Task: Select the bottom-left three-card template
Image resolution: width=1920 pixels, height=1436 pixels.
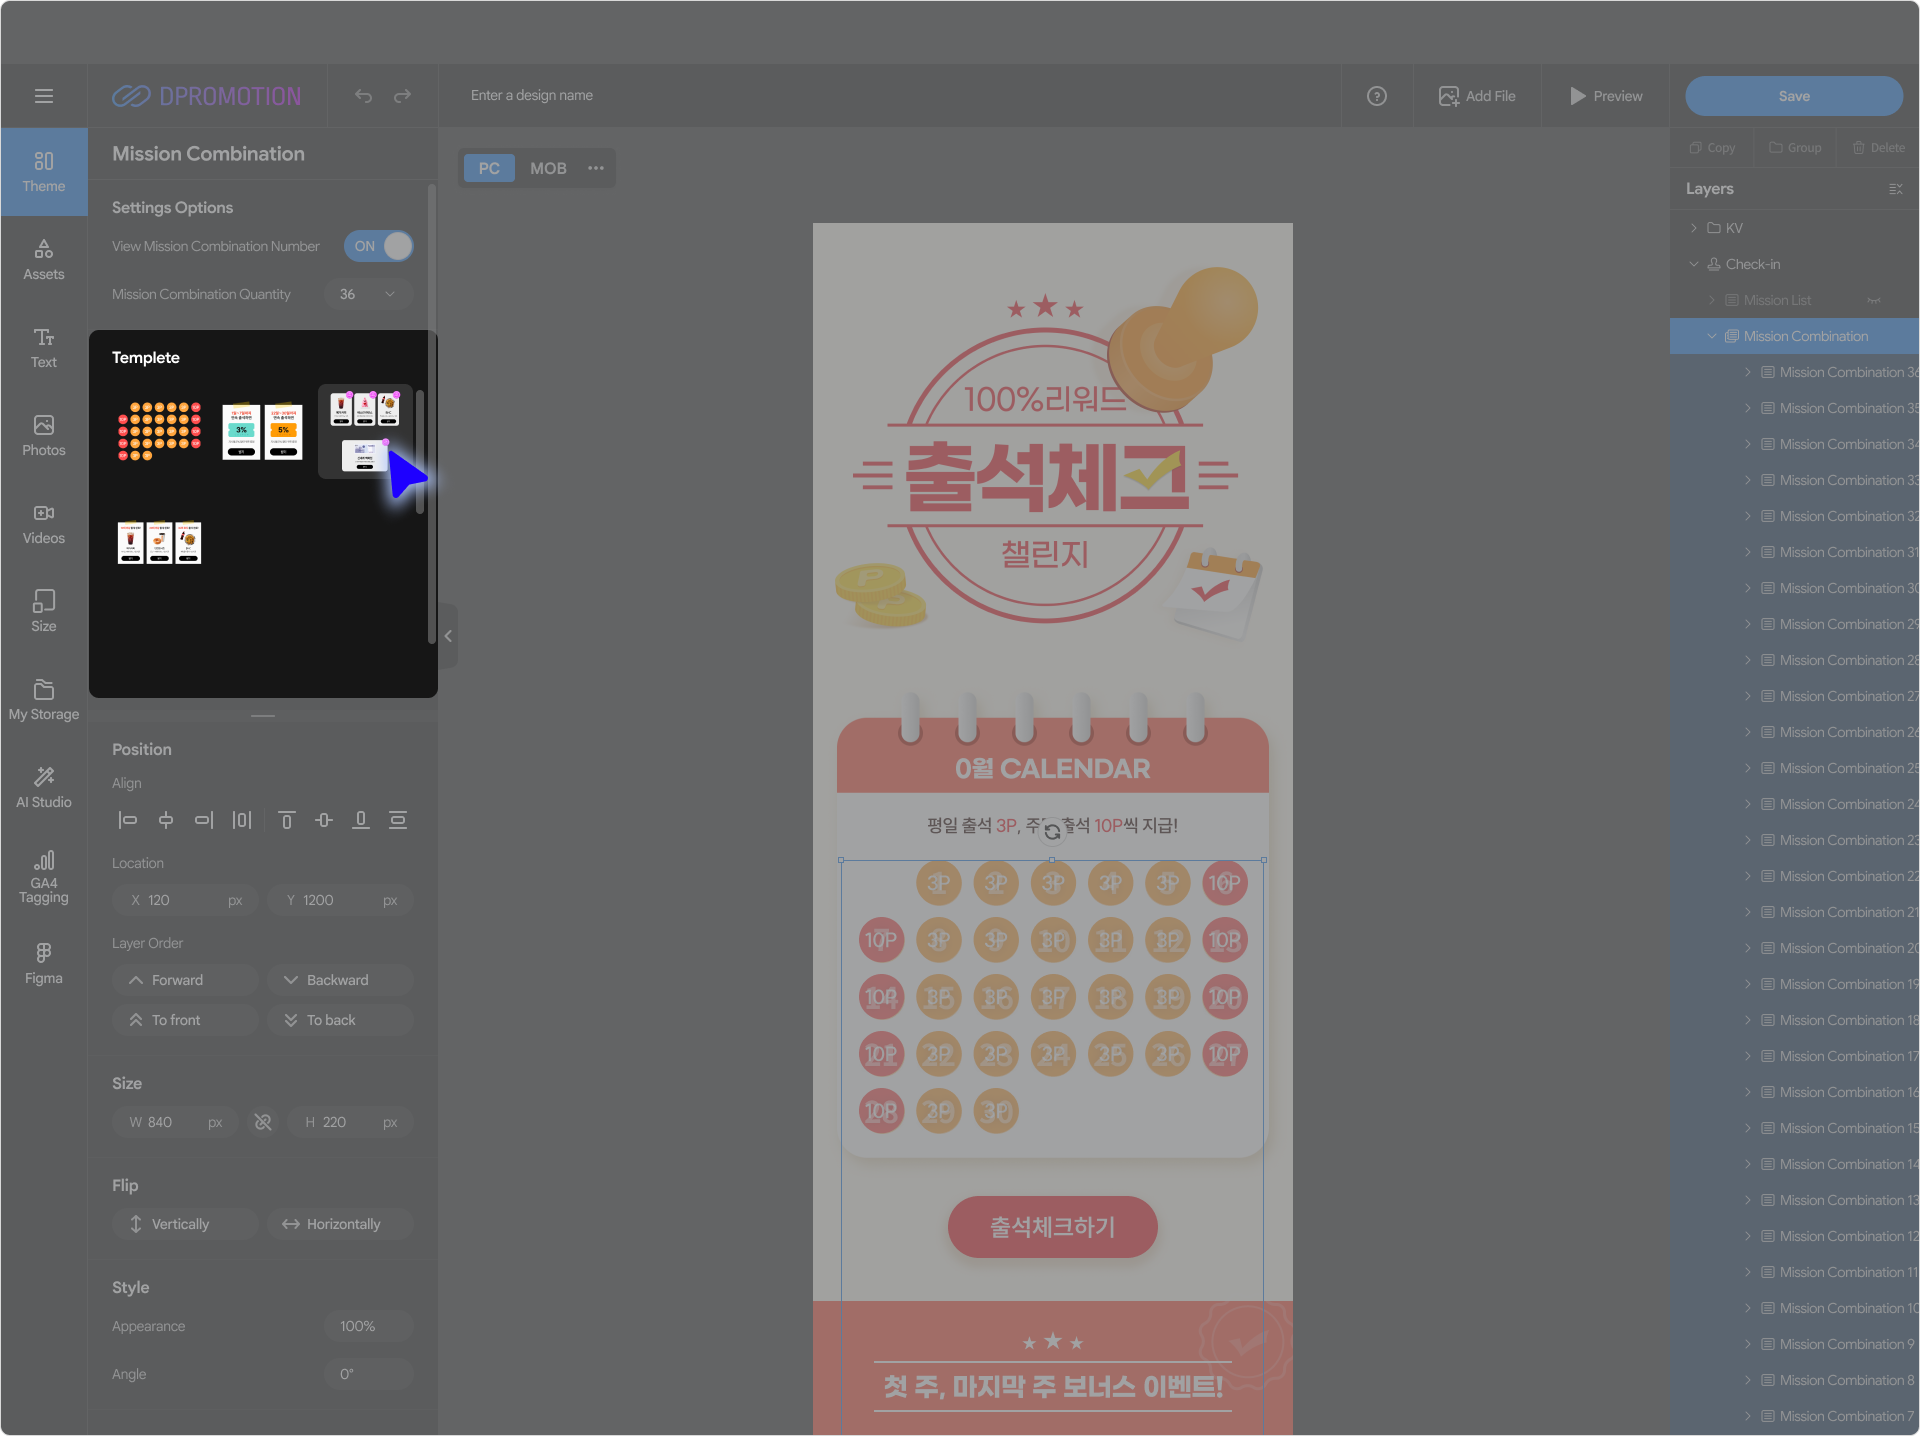Action: point(159,543)
